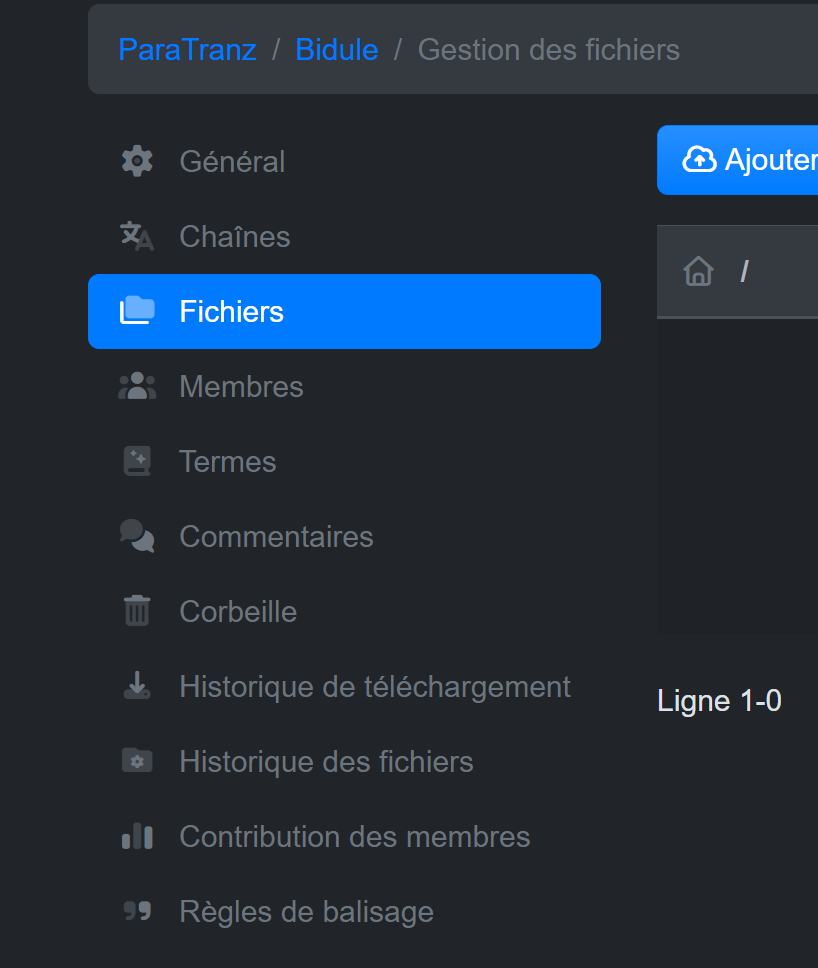This screenshot has width=818, height=968.
Task: Click the people icon beside Membres
Action: point(137,386)
